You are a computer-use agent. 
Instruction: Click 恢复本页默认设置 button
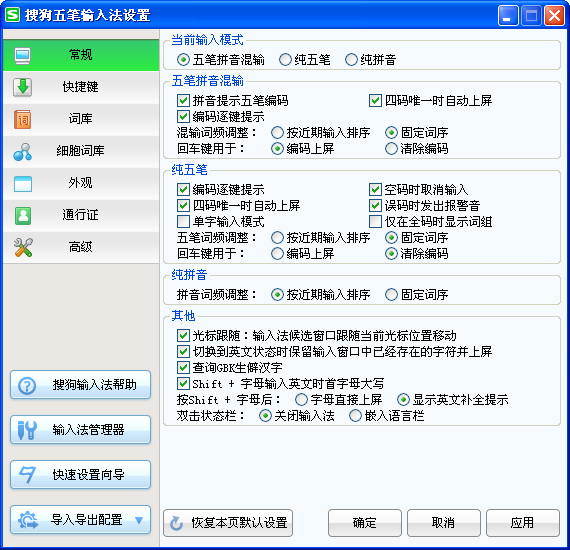[x=228, y=523]
